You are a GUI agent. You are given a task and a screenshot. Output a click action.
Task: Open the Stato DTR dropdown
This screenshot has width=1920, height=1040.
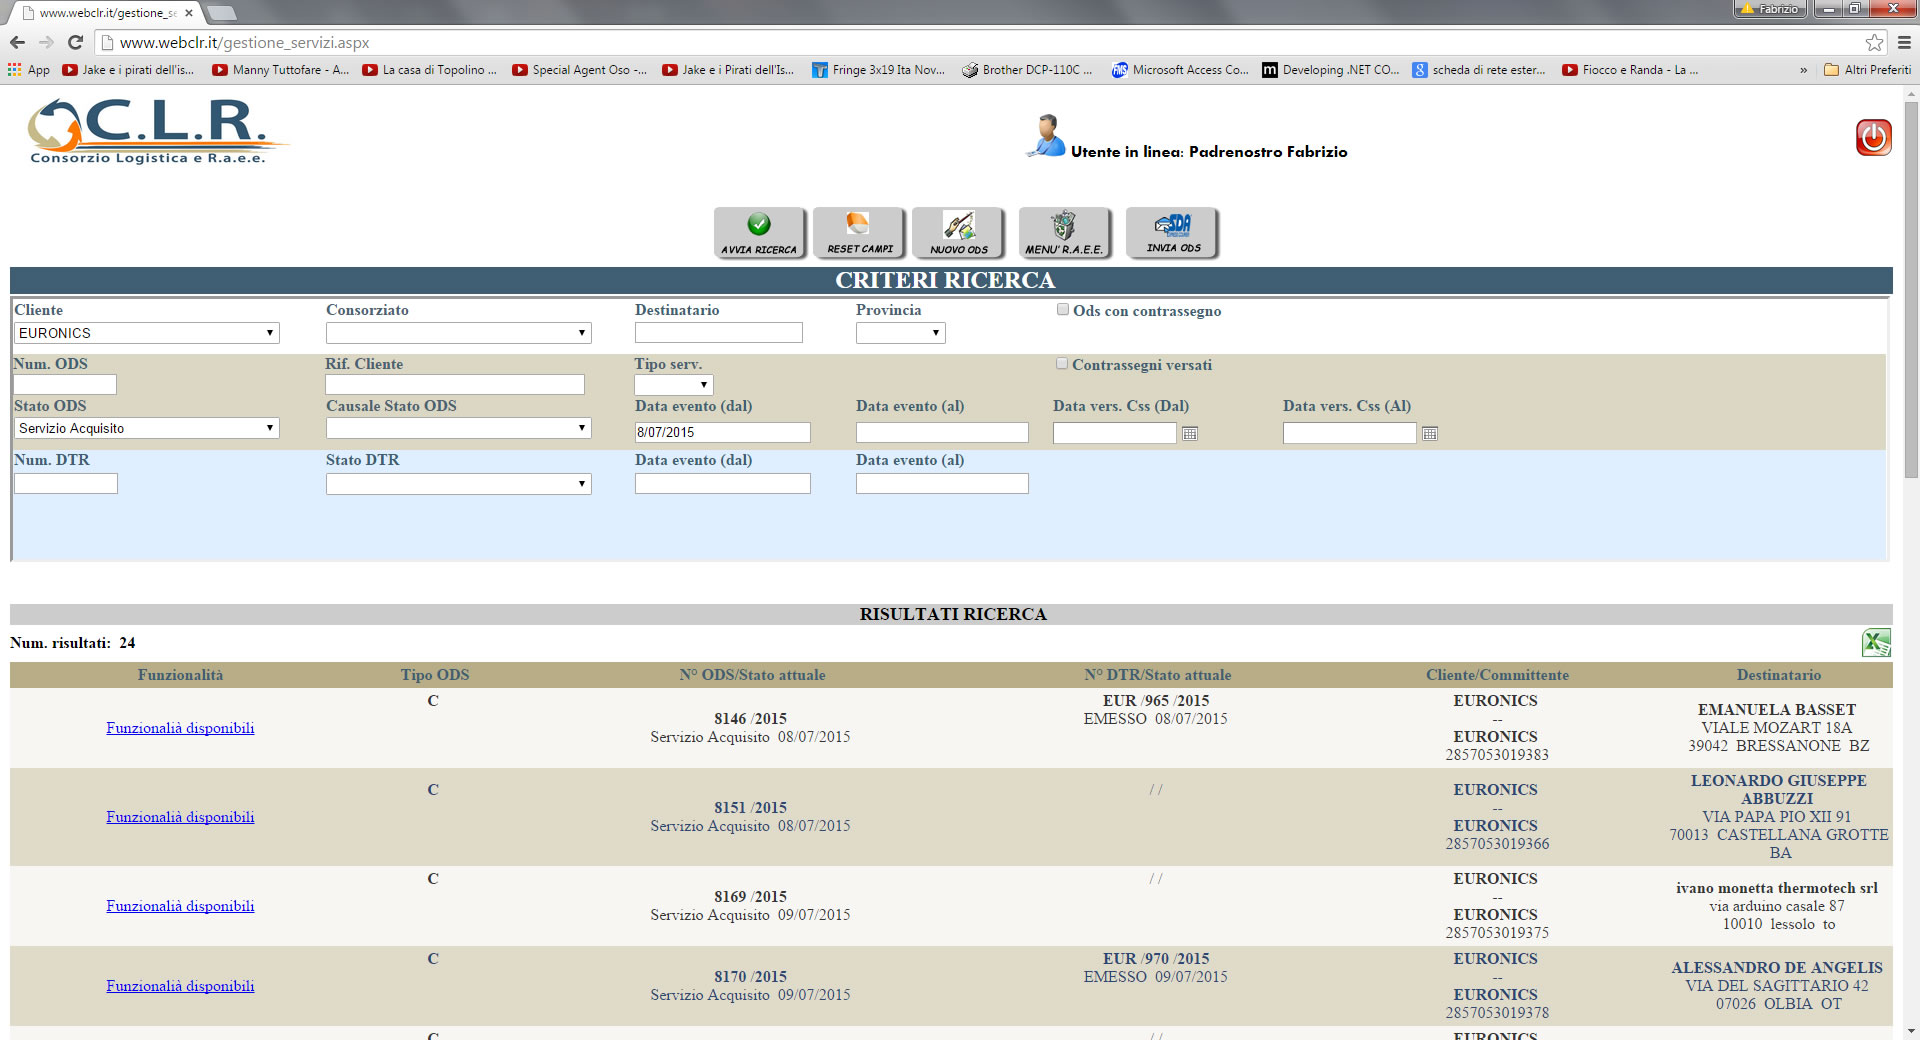[459, 484]
